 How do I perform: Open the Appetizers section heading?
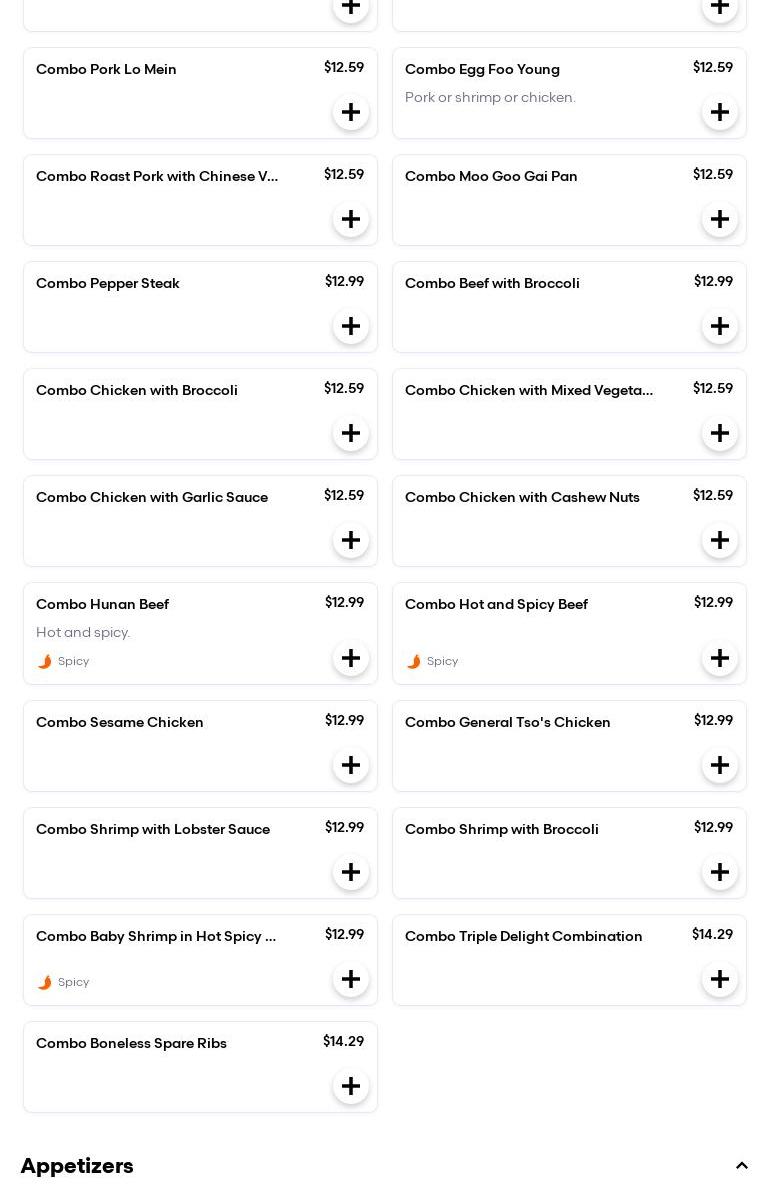[77, 1166]
